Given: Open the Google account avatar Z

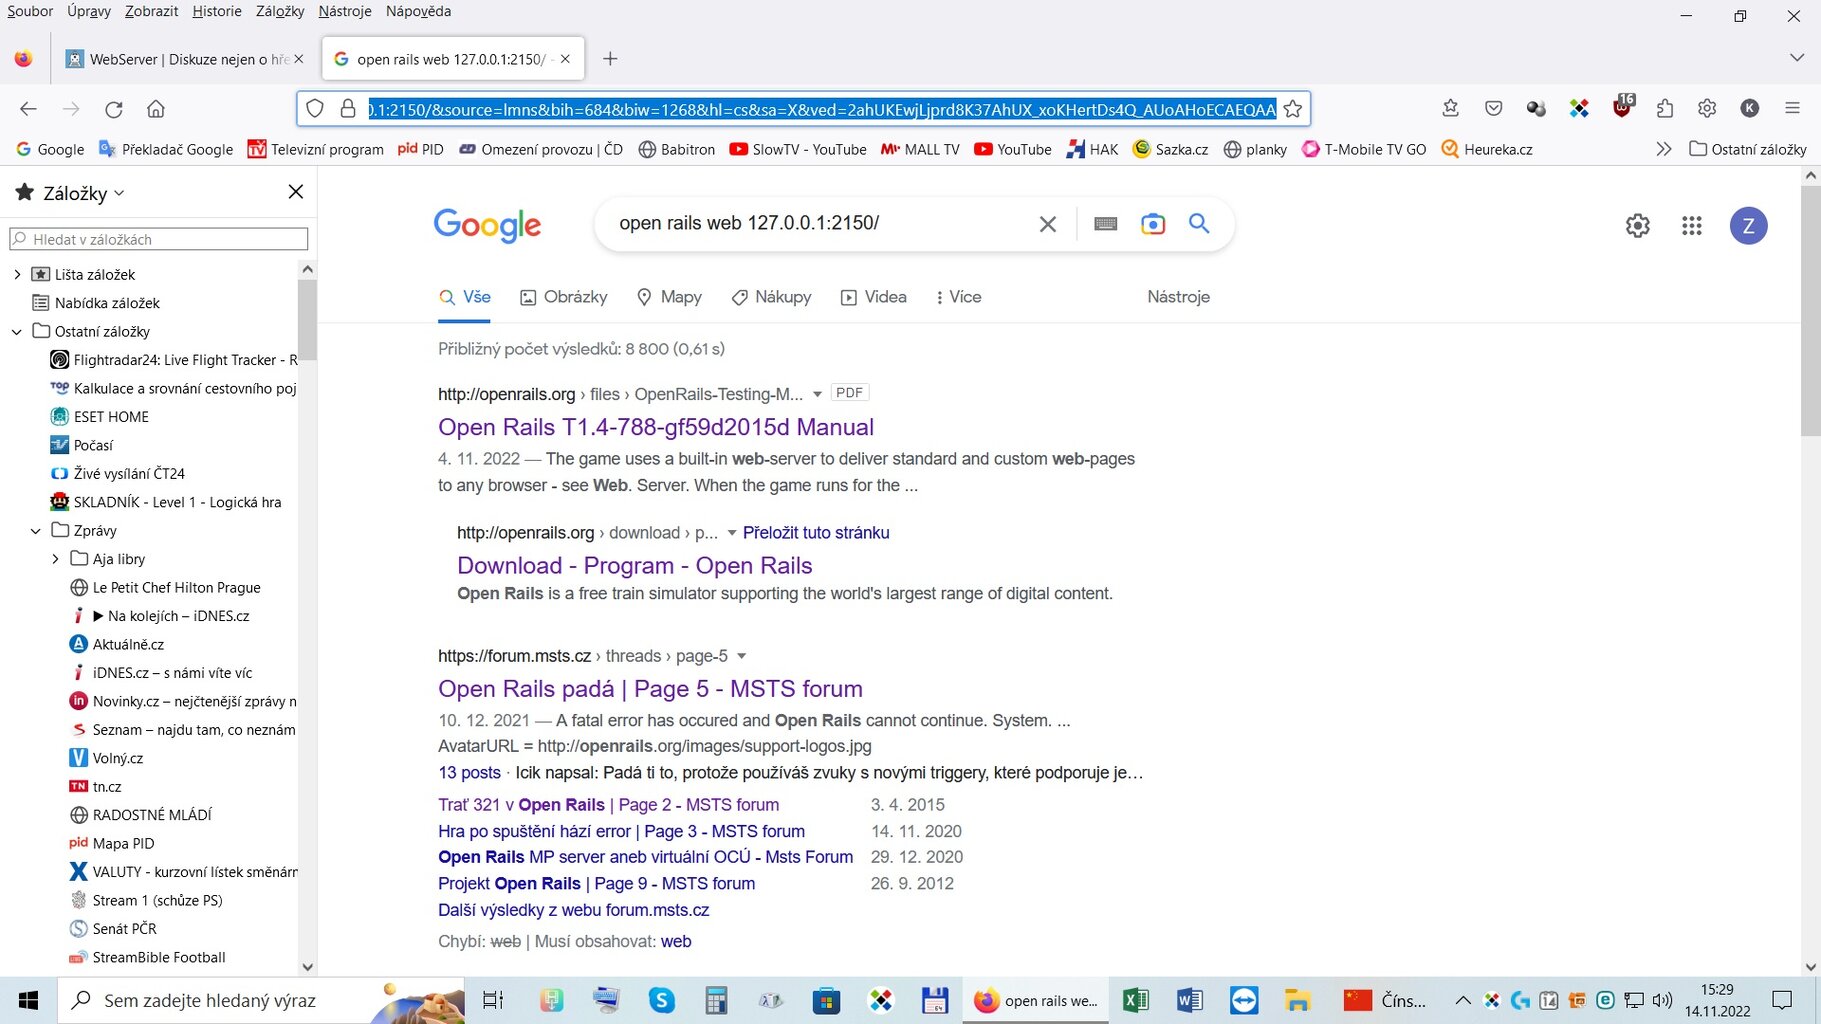Looking at the screenshot, I should [x=1749, y=226].
